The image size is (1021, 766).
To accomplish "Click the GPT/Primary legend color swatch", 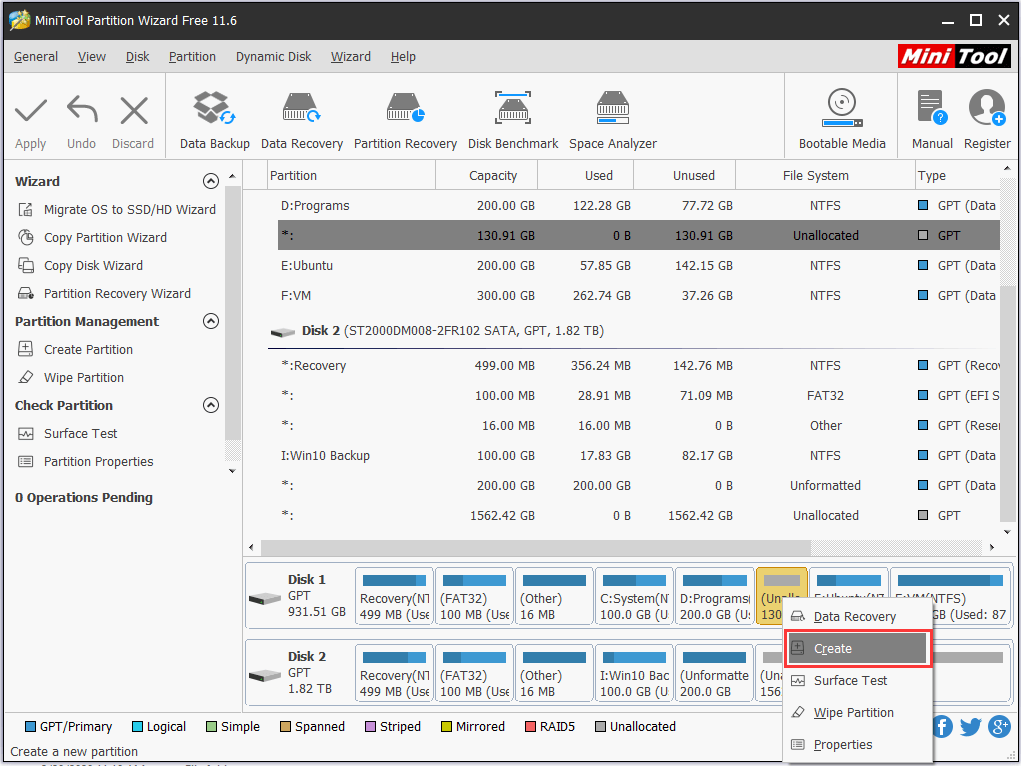I will 30,727.
